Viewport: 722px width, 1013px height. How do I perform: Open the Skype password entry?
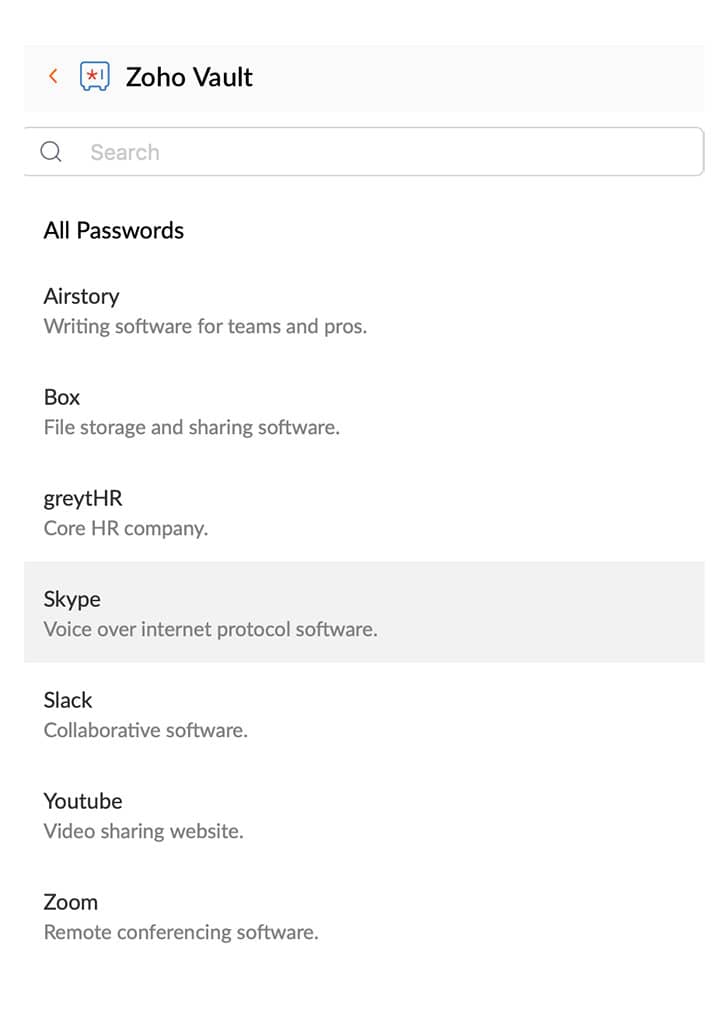[x=71, y=599]
